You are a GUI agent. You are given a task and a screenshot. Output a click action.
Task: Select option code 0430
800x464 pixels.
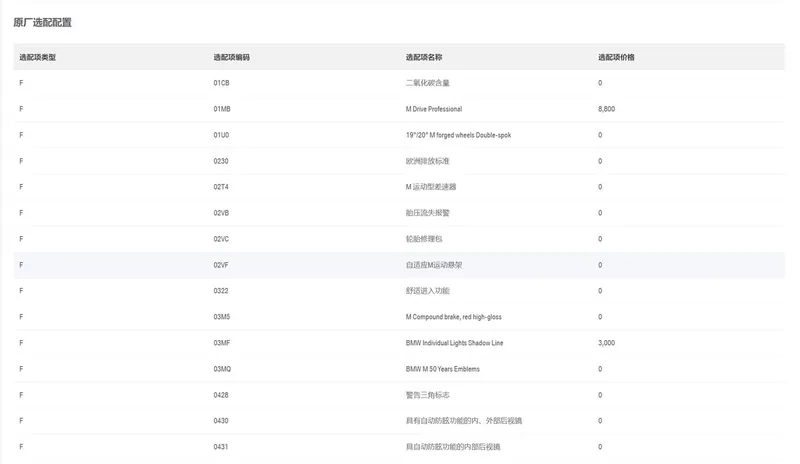click(x=221, y=421)
